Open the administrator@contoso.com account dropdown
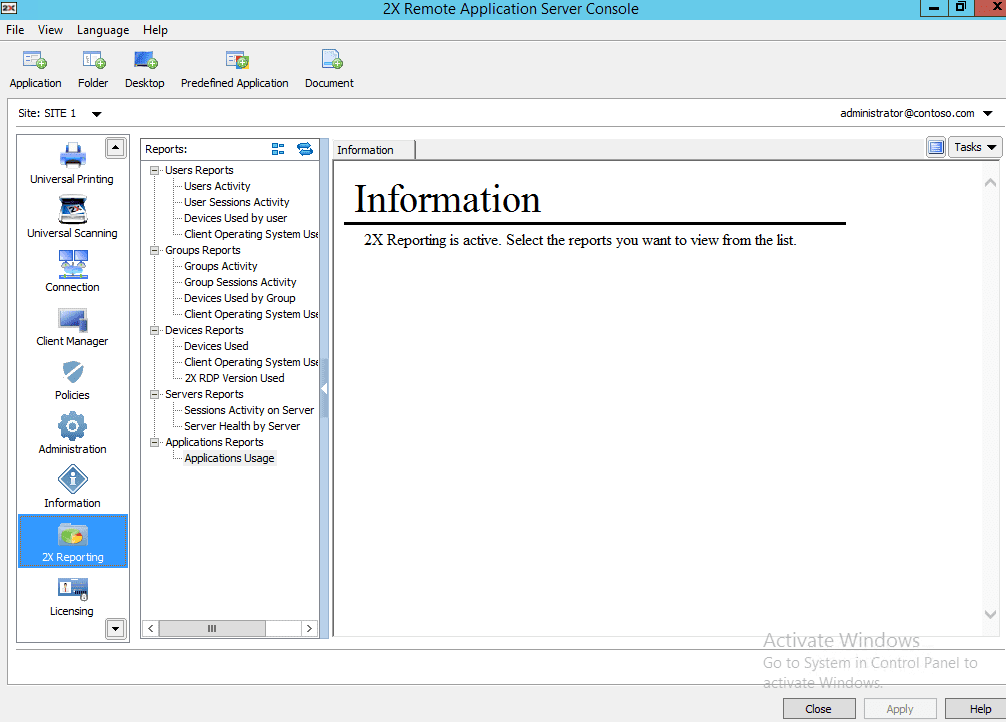The image size is (1006, 722). pyautogui.click(x=988, y=114)
